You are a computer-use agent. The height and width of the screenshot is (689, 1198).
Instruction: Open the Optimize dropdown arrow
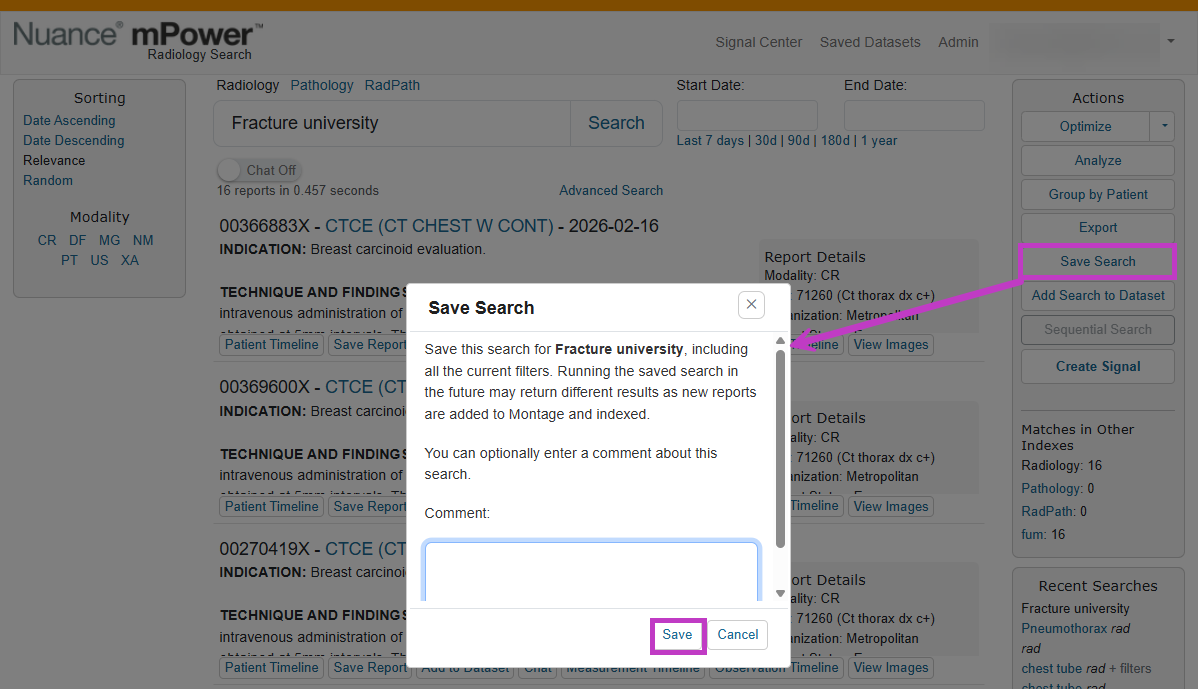1164,126
